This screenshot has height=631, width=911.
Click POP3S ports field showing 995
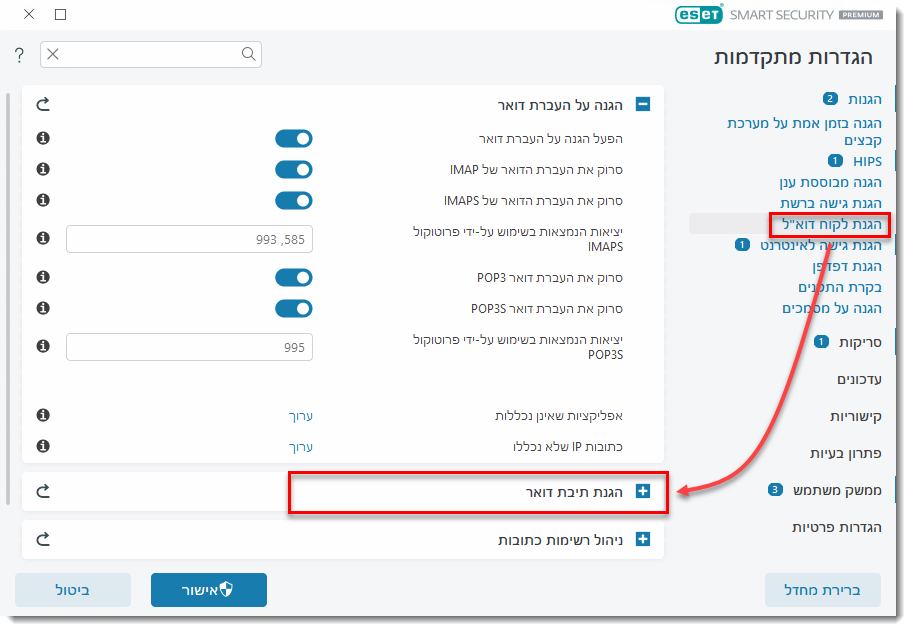[x=189, y=347]
